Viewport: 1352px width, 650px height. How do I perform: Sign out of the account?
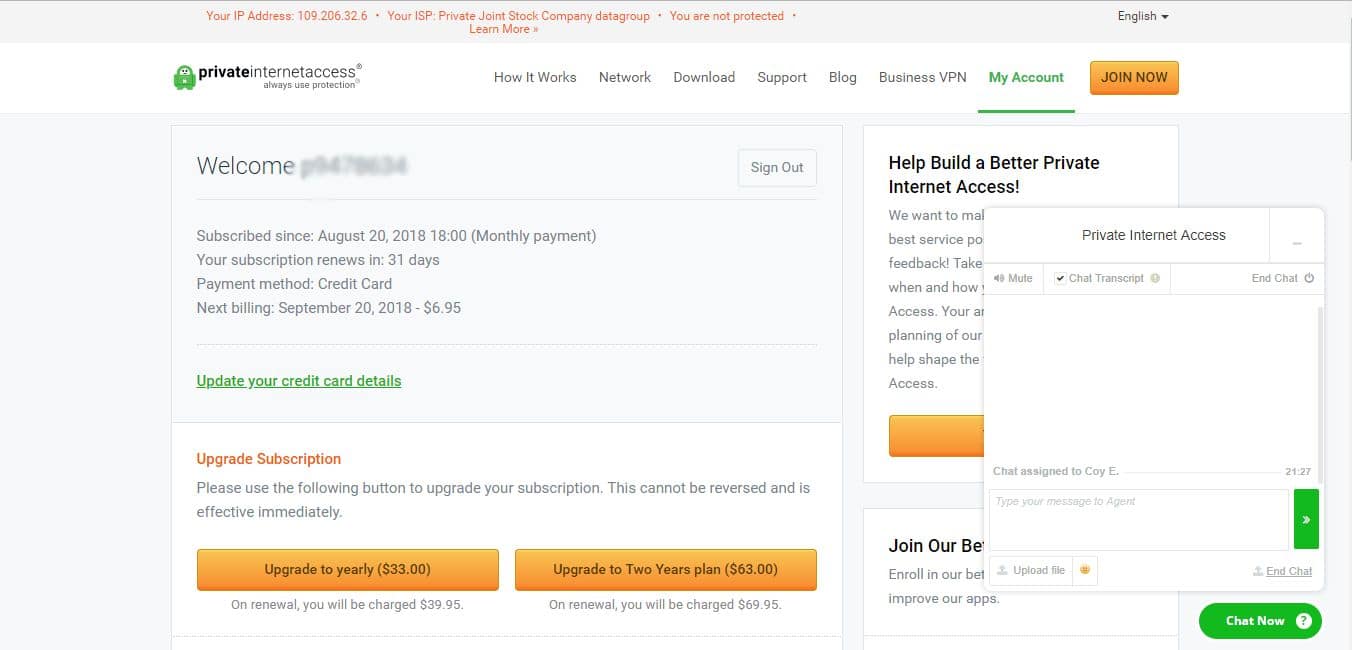coord(777,167)
